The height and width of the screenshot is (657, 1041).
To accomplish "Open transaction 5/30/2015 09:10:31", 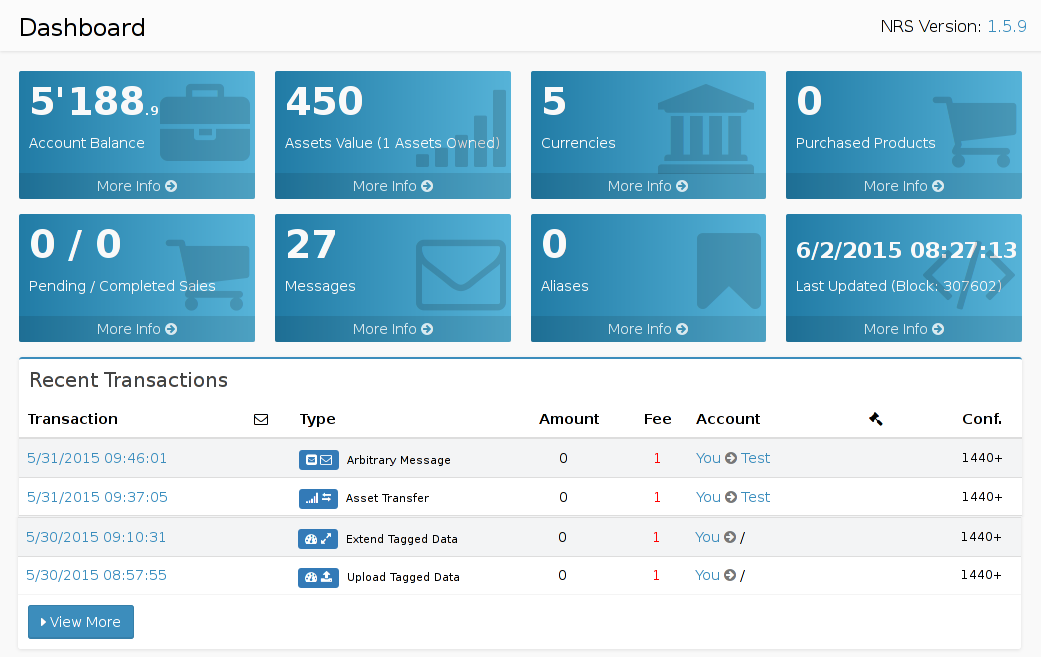I will pyautogui.click(x=96, y=537).
